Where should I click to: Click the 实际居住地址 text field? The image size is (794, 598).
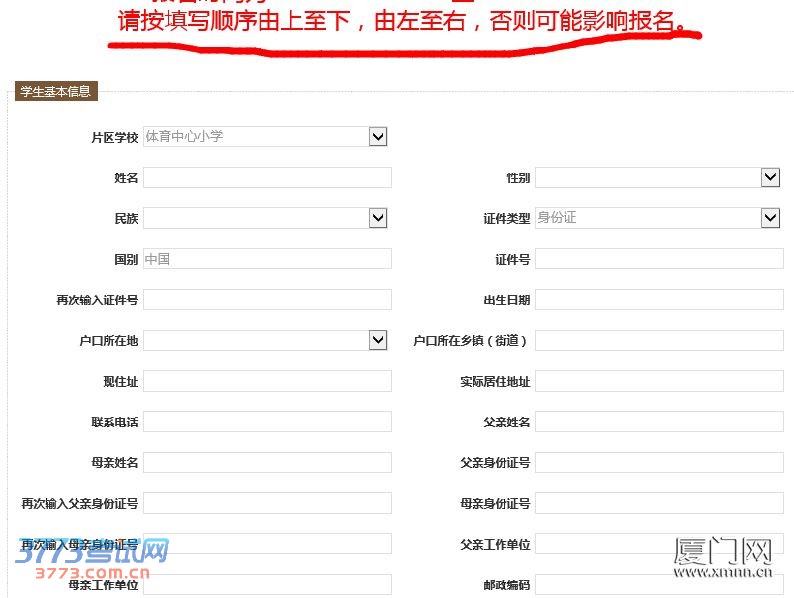pos(659,381)
